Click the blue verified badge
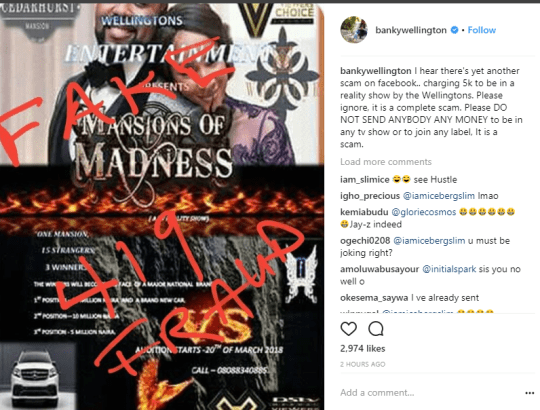The width and height of the screenshot is (540, 410). pyautogui.click(x=455, y=30)
